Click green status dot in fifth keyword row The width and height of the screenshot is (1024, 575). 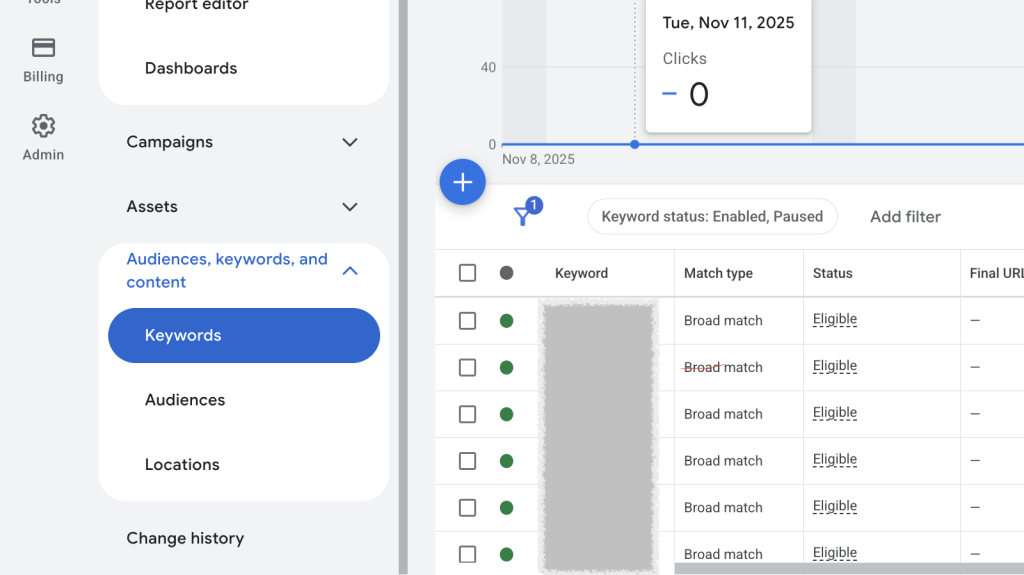[x=506, y=507]
